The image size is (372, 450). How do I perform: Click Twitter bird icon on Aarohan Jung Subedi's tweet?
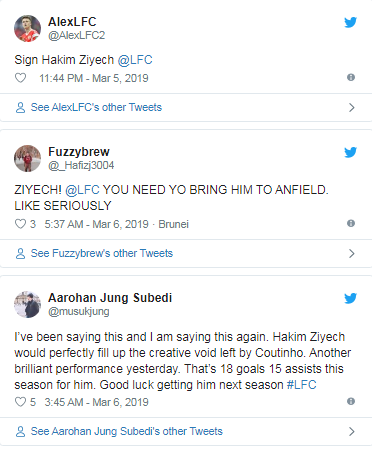[350, 298]
